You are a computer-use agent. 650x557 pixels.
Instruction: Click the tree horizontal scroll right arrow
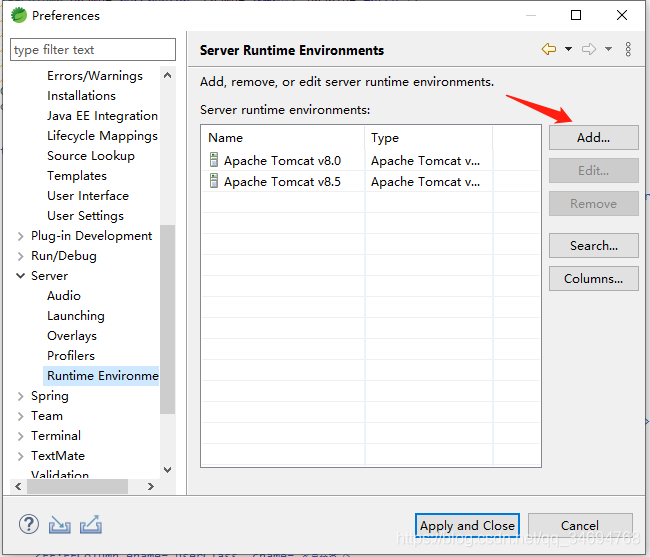pos(151,486)
